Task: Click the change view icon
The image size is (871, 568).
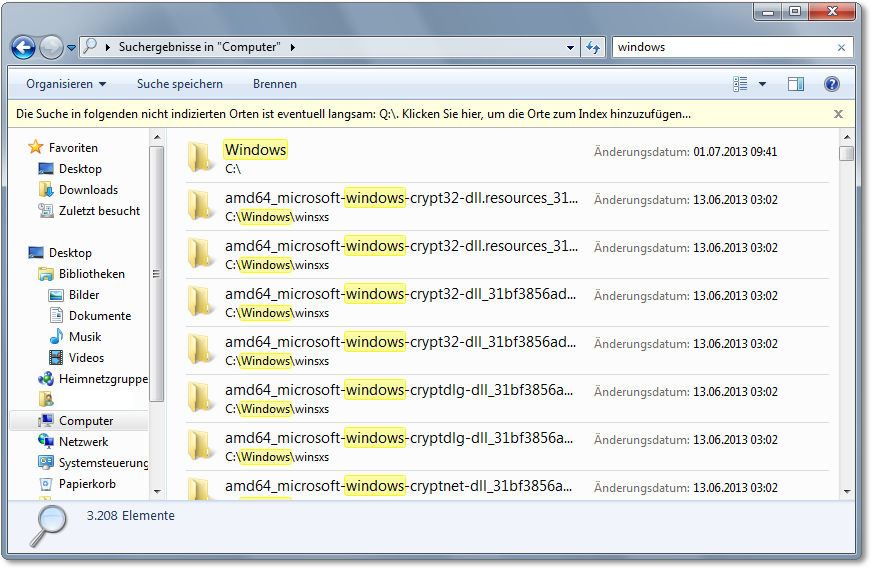Action: coord(741,84)
